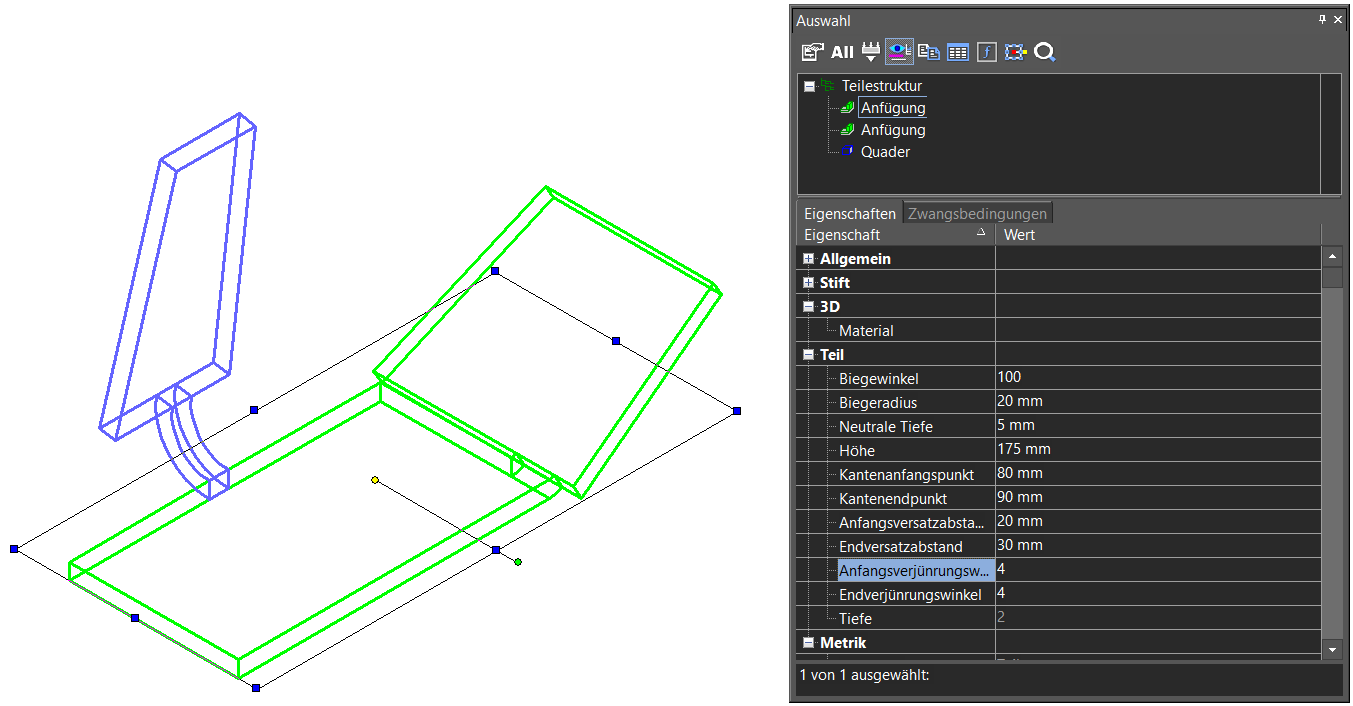Click the 'All' select-all toolbar button

842,52
